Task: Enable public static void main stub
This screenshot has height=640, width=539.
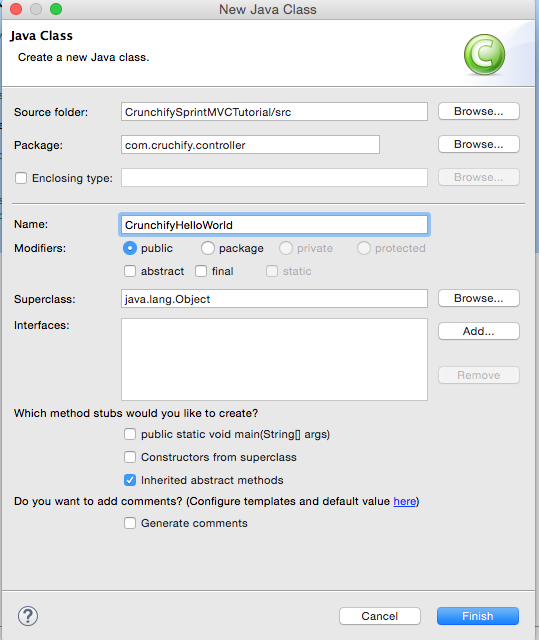Action: click(130, 434)
